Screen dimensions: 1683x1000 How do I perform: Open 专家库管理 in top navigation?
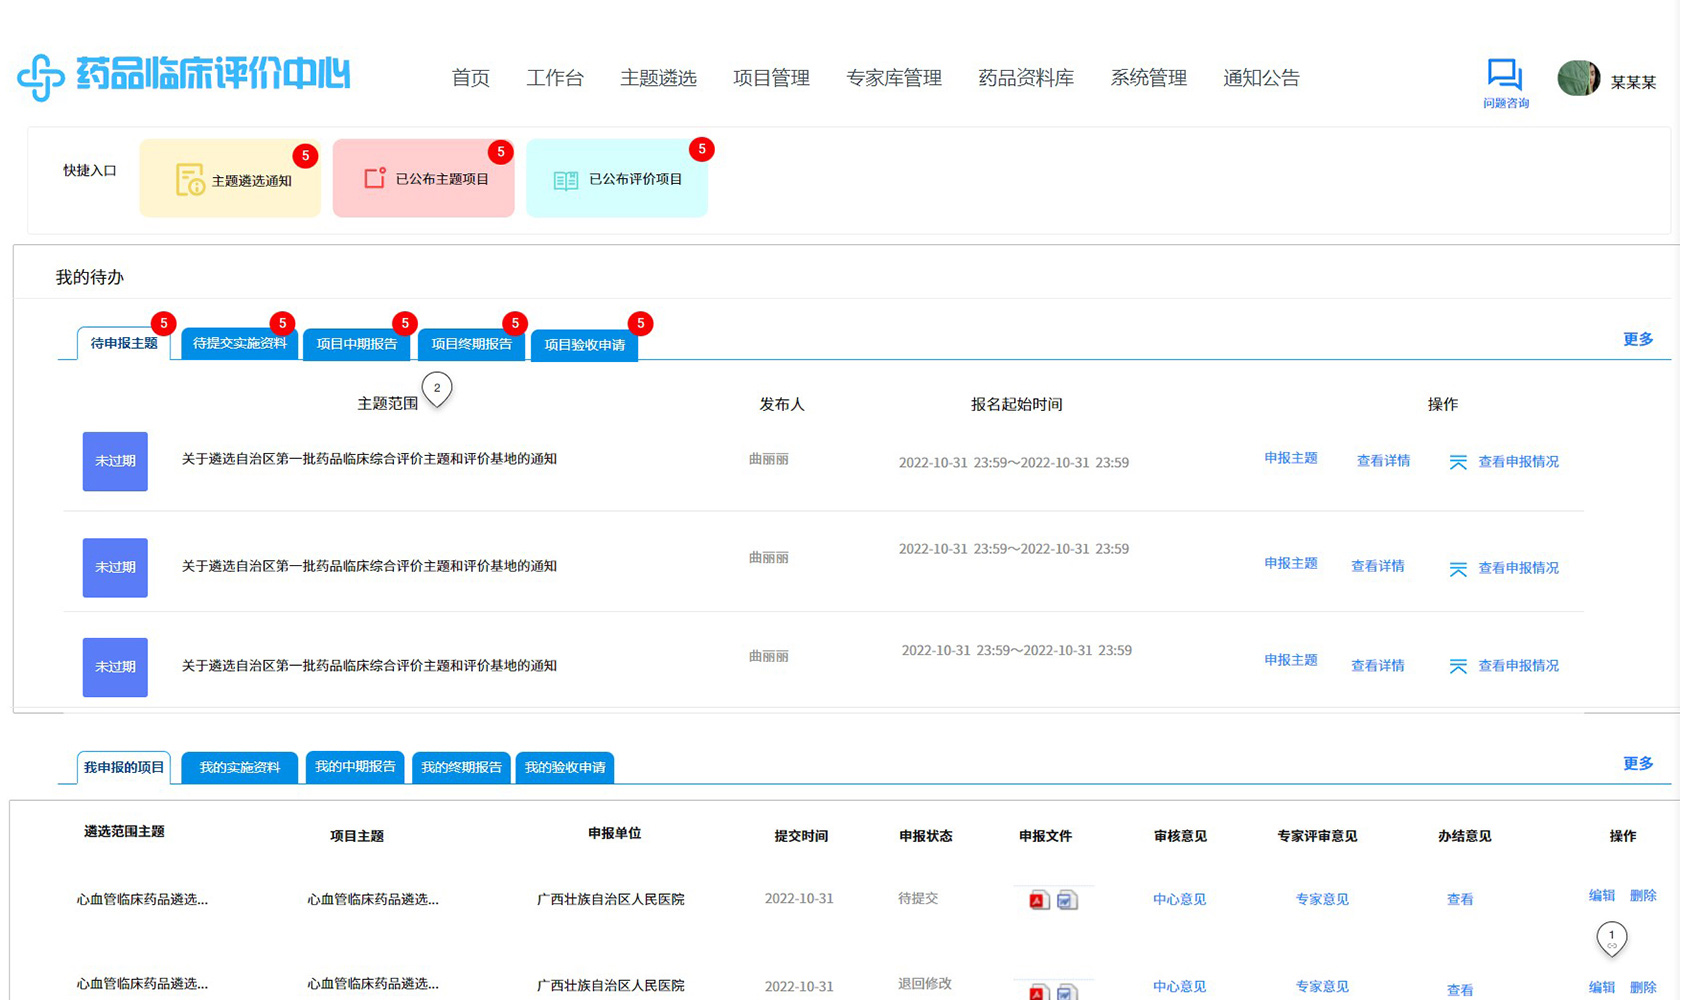894,78
